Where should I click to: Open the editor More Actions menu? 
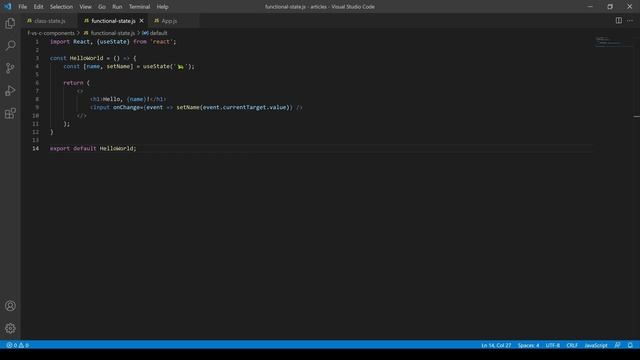(x=630, y=20)
